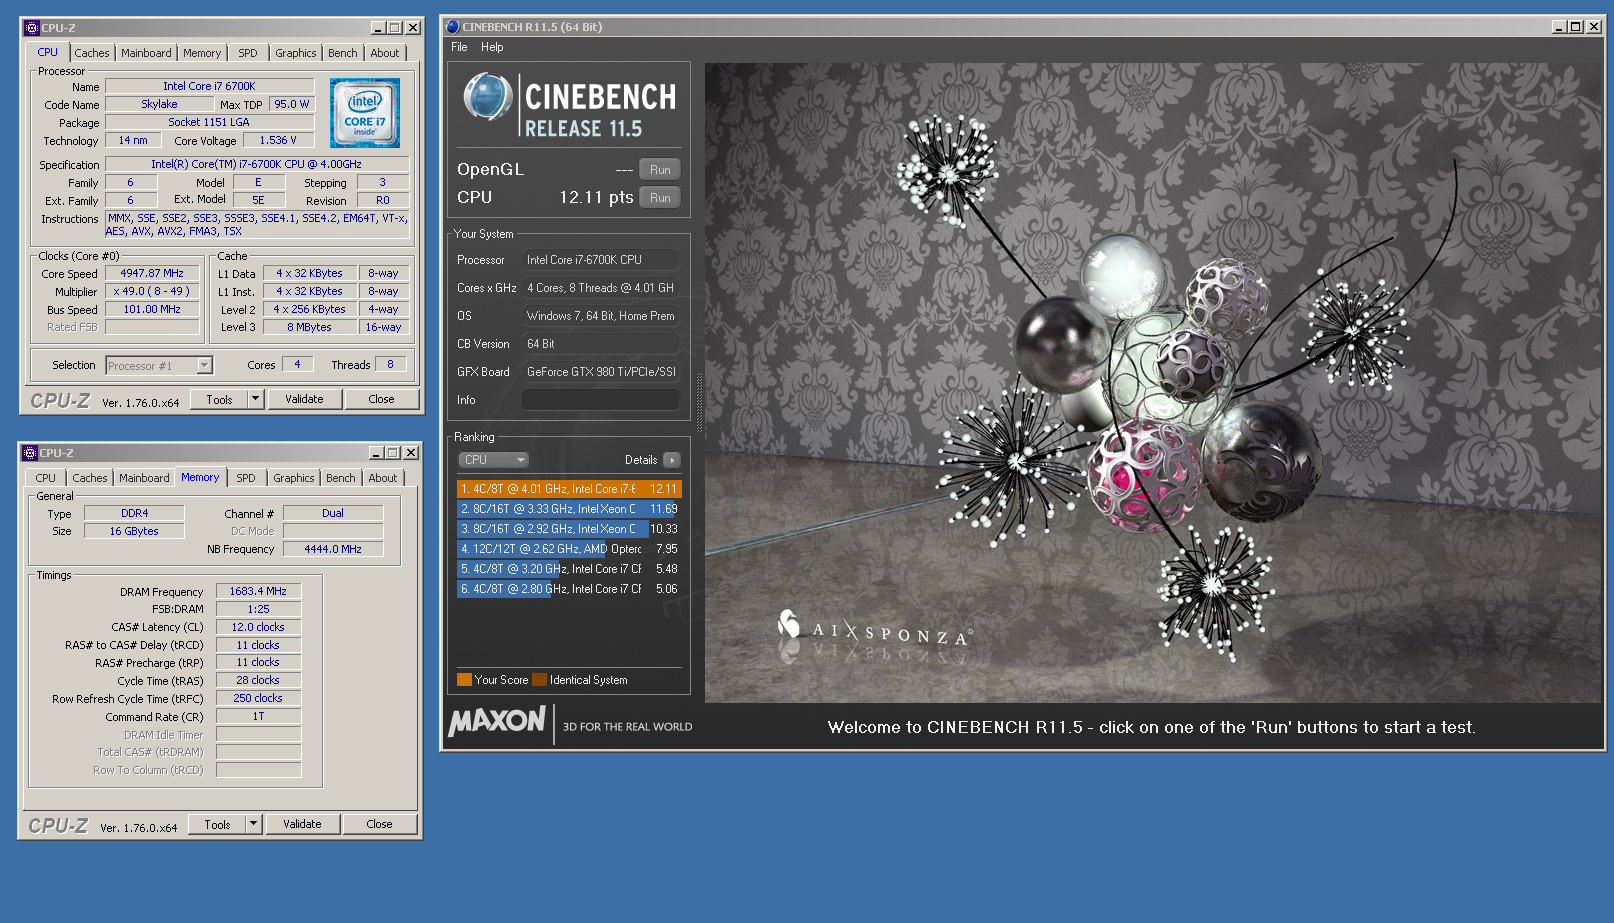This screenshot has height=923, width=1614.
Task: Click Validate button in bottom CPU-Z
Action: coord(302,824)
